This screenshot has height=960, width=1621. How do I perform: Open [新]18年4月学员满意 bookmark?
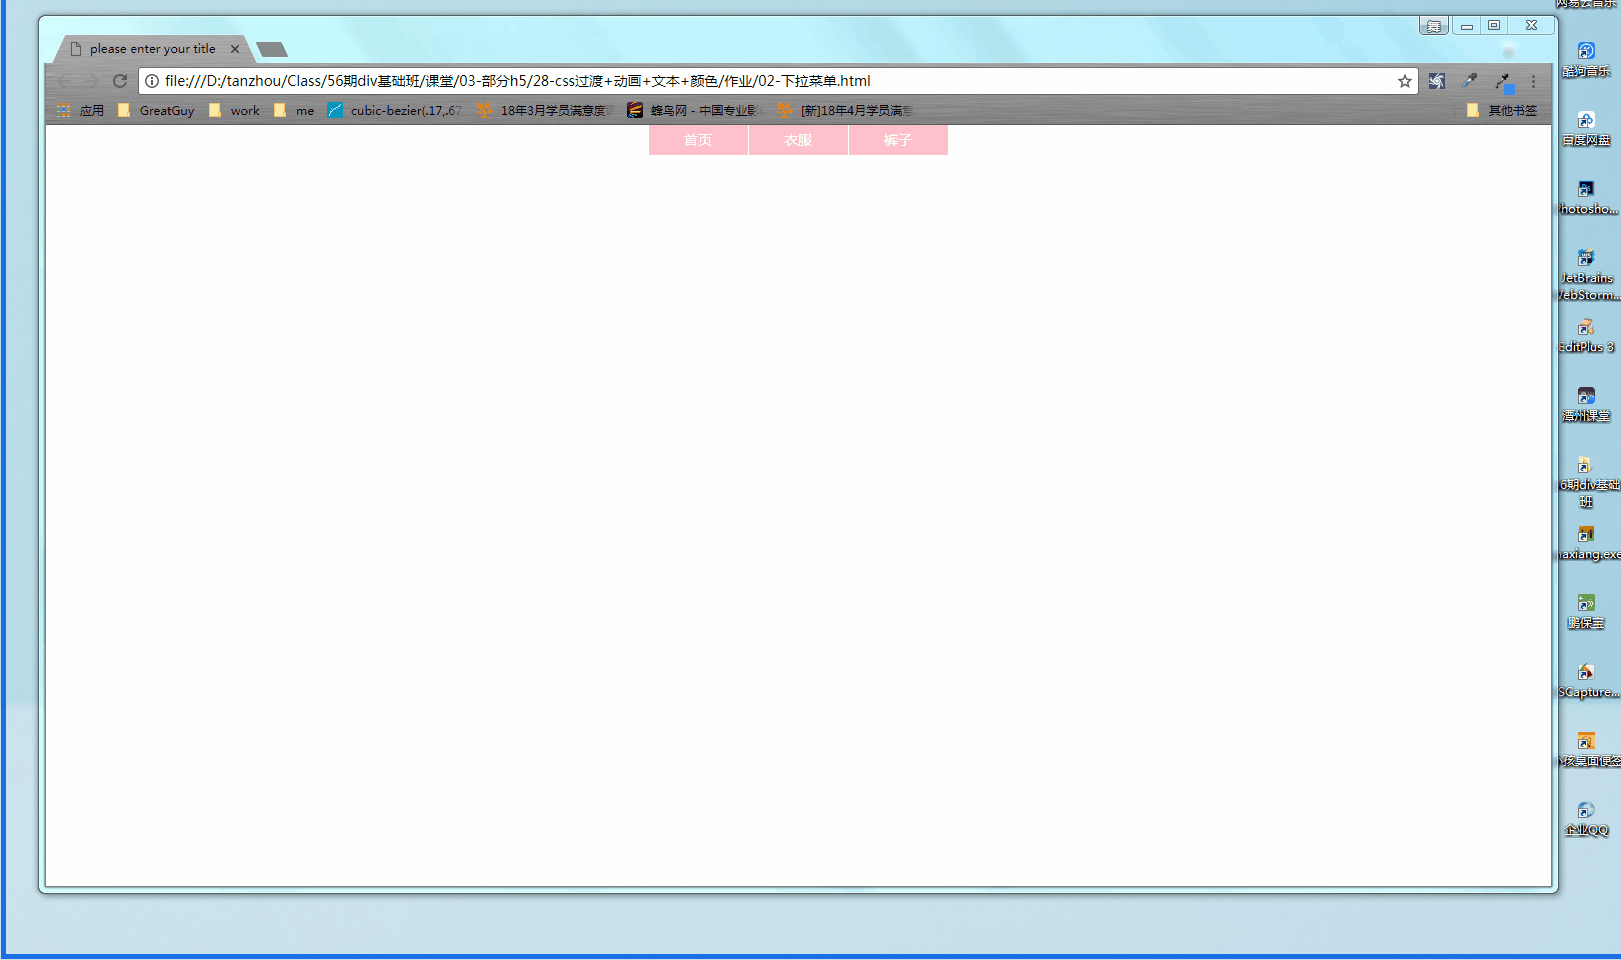point(845,111)
